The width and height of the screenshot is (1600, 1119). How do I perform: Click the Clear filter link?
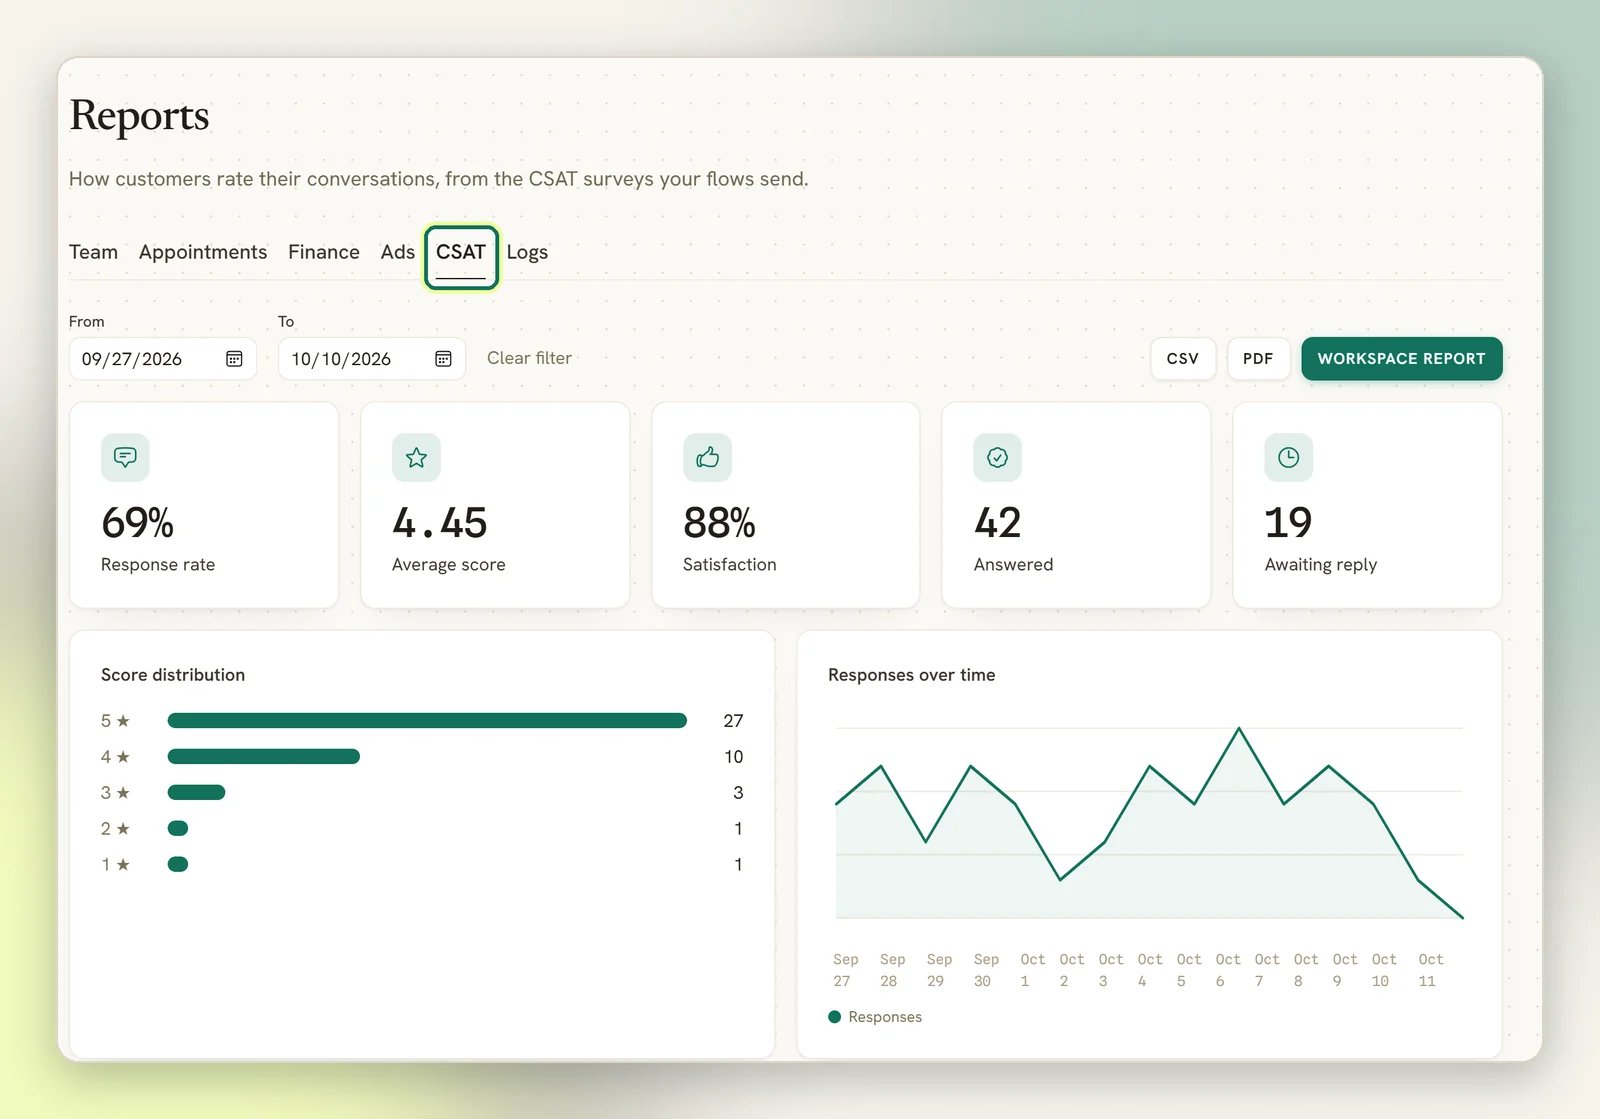click(x=529, y=358)
